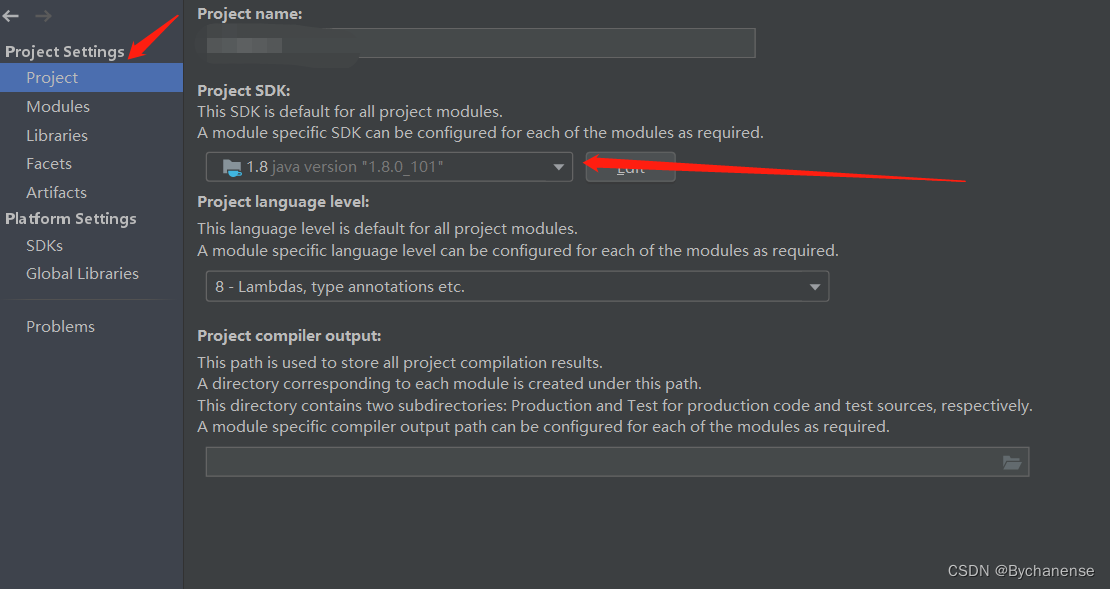Open Global Libraries under Platform Settings
This screenshot has width=1110, height=589.
pos(82,273)
